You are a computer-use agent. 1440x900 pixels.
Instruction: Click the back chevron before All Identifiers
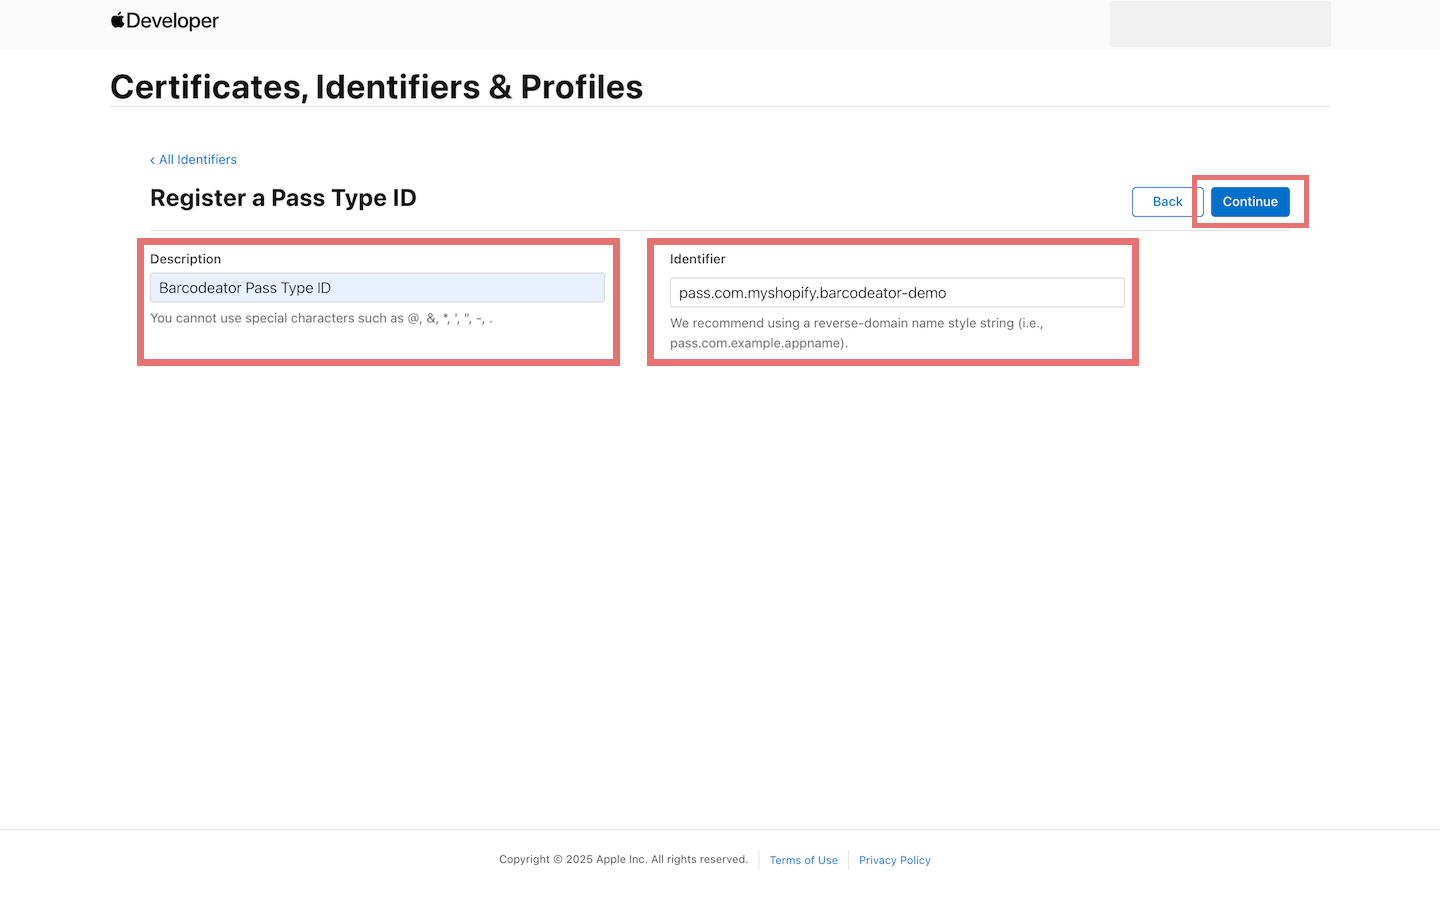coord(152,159)
